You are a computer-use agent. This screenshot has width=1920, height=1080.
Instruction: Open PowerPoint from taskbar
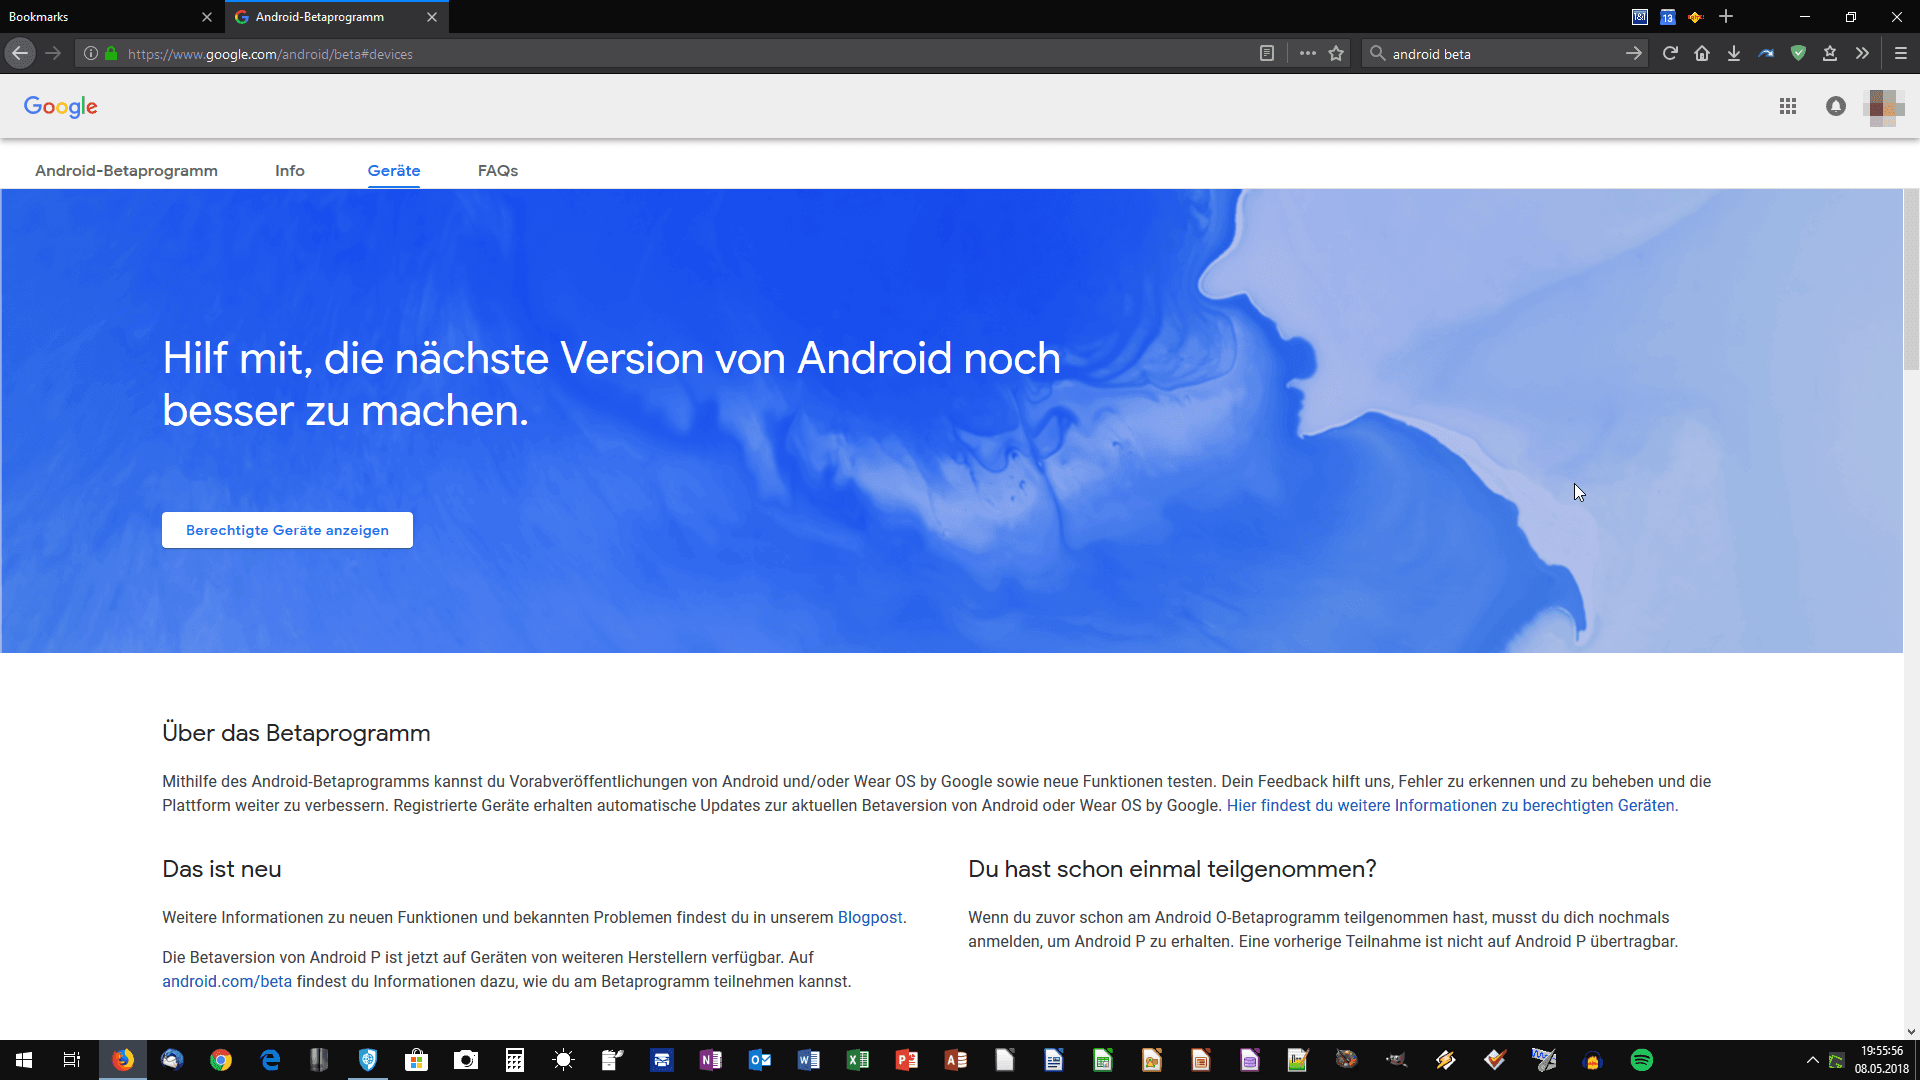pyautogui.click(x=907, y=1060)
